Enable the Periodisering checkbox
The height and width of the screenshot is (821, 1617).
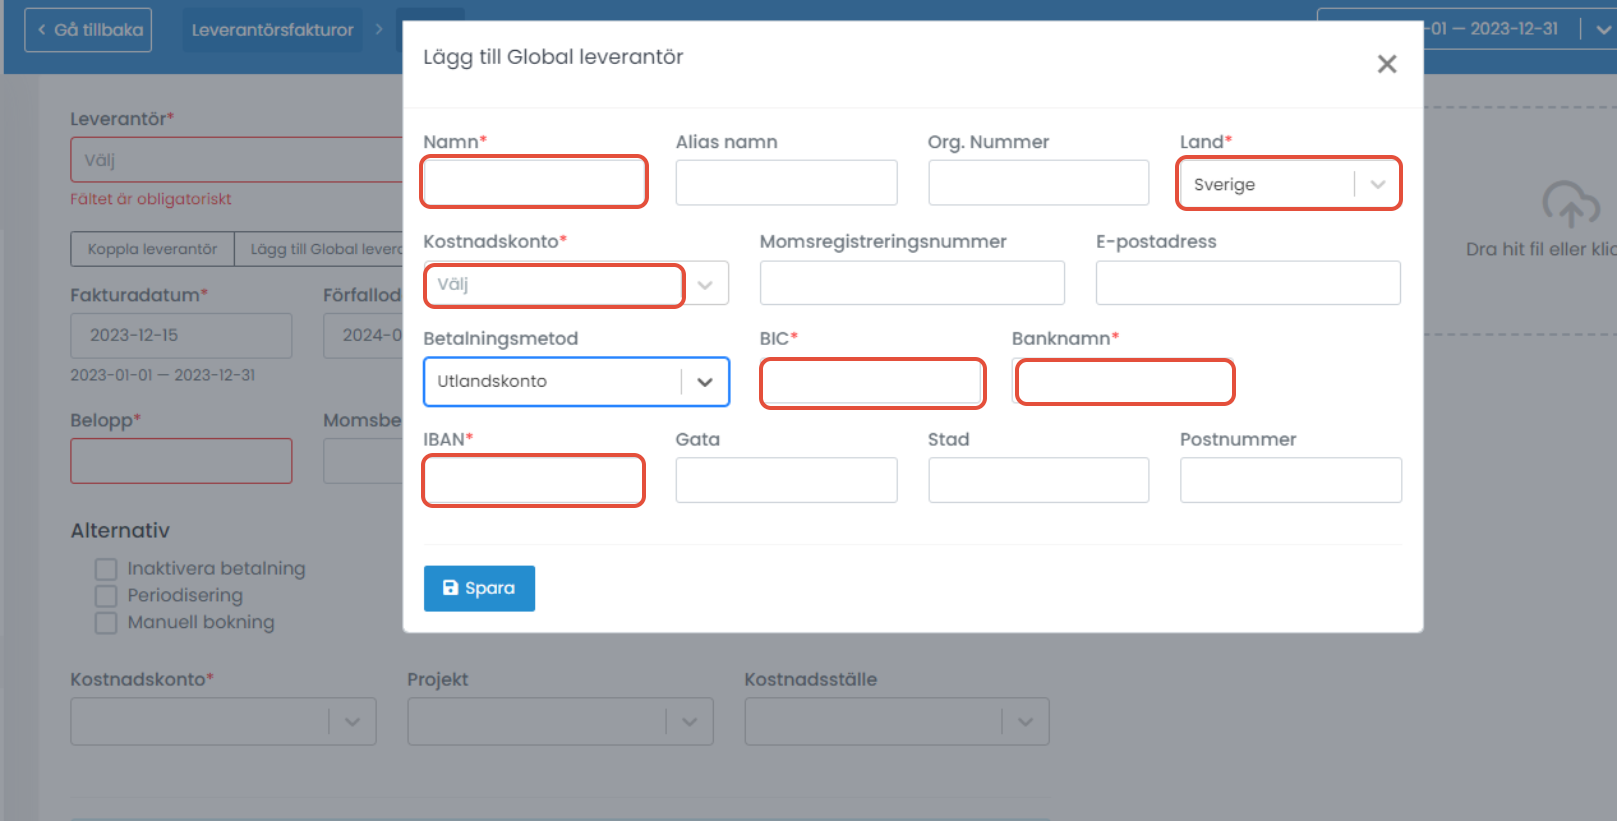(x=106, y=596)
